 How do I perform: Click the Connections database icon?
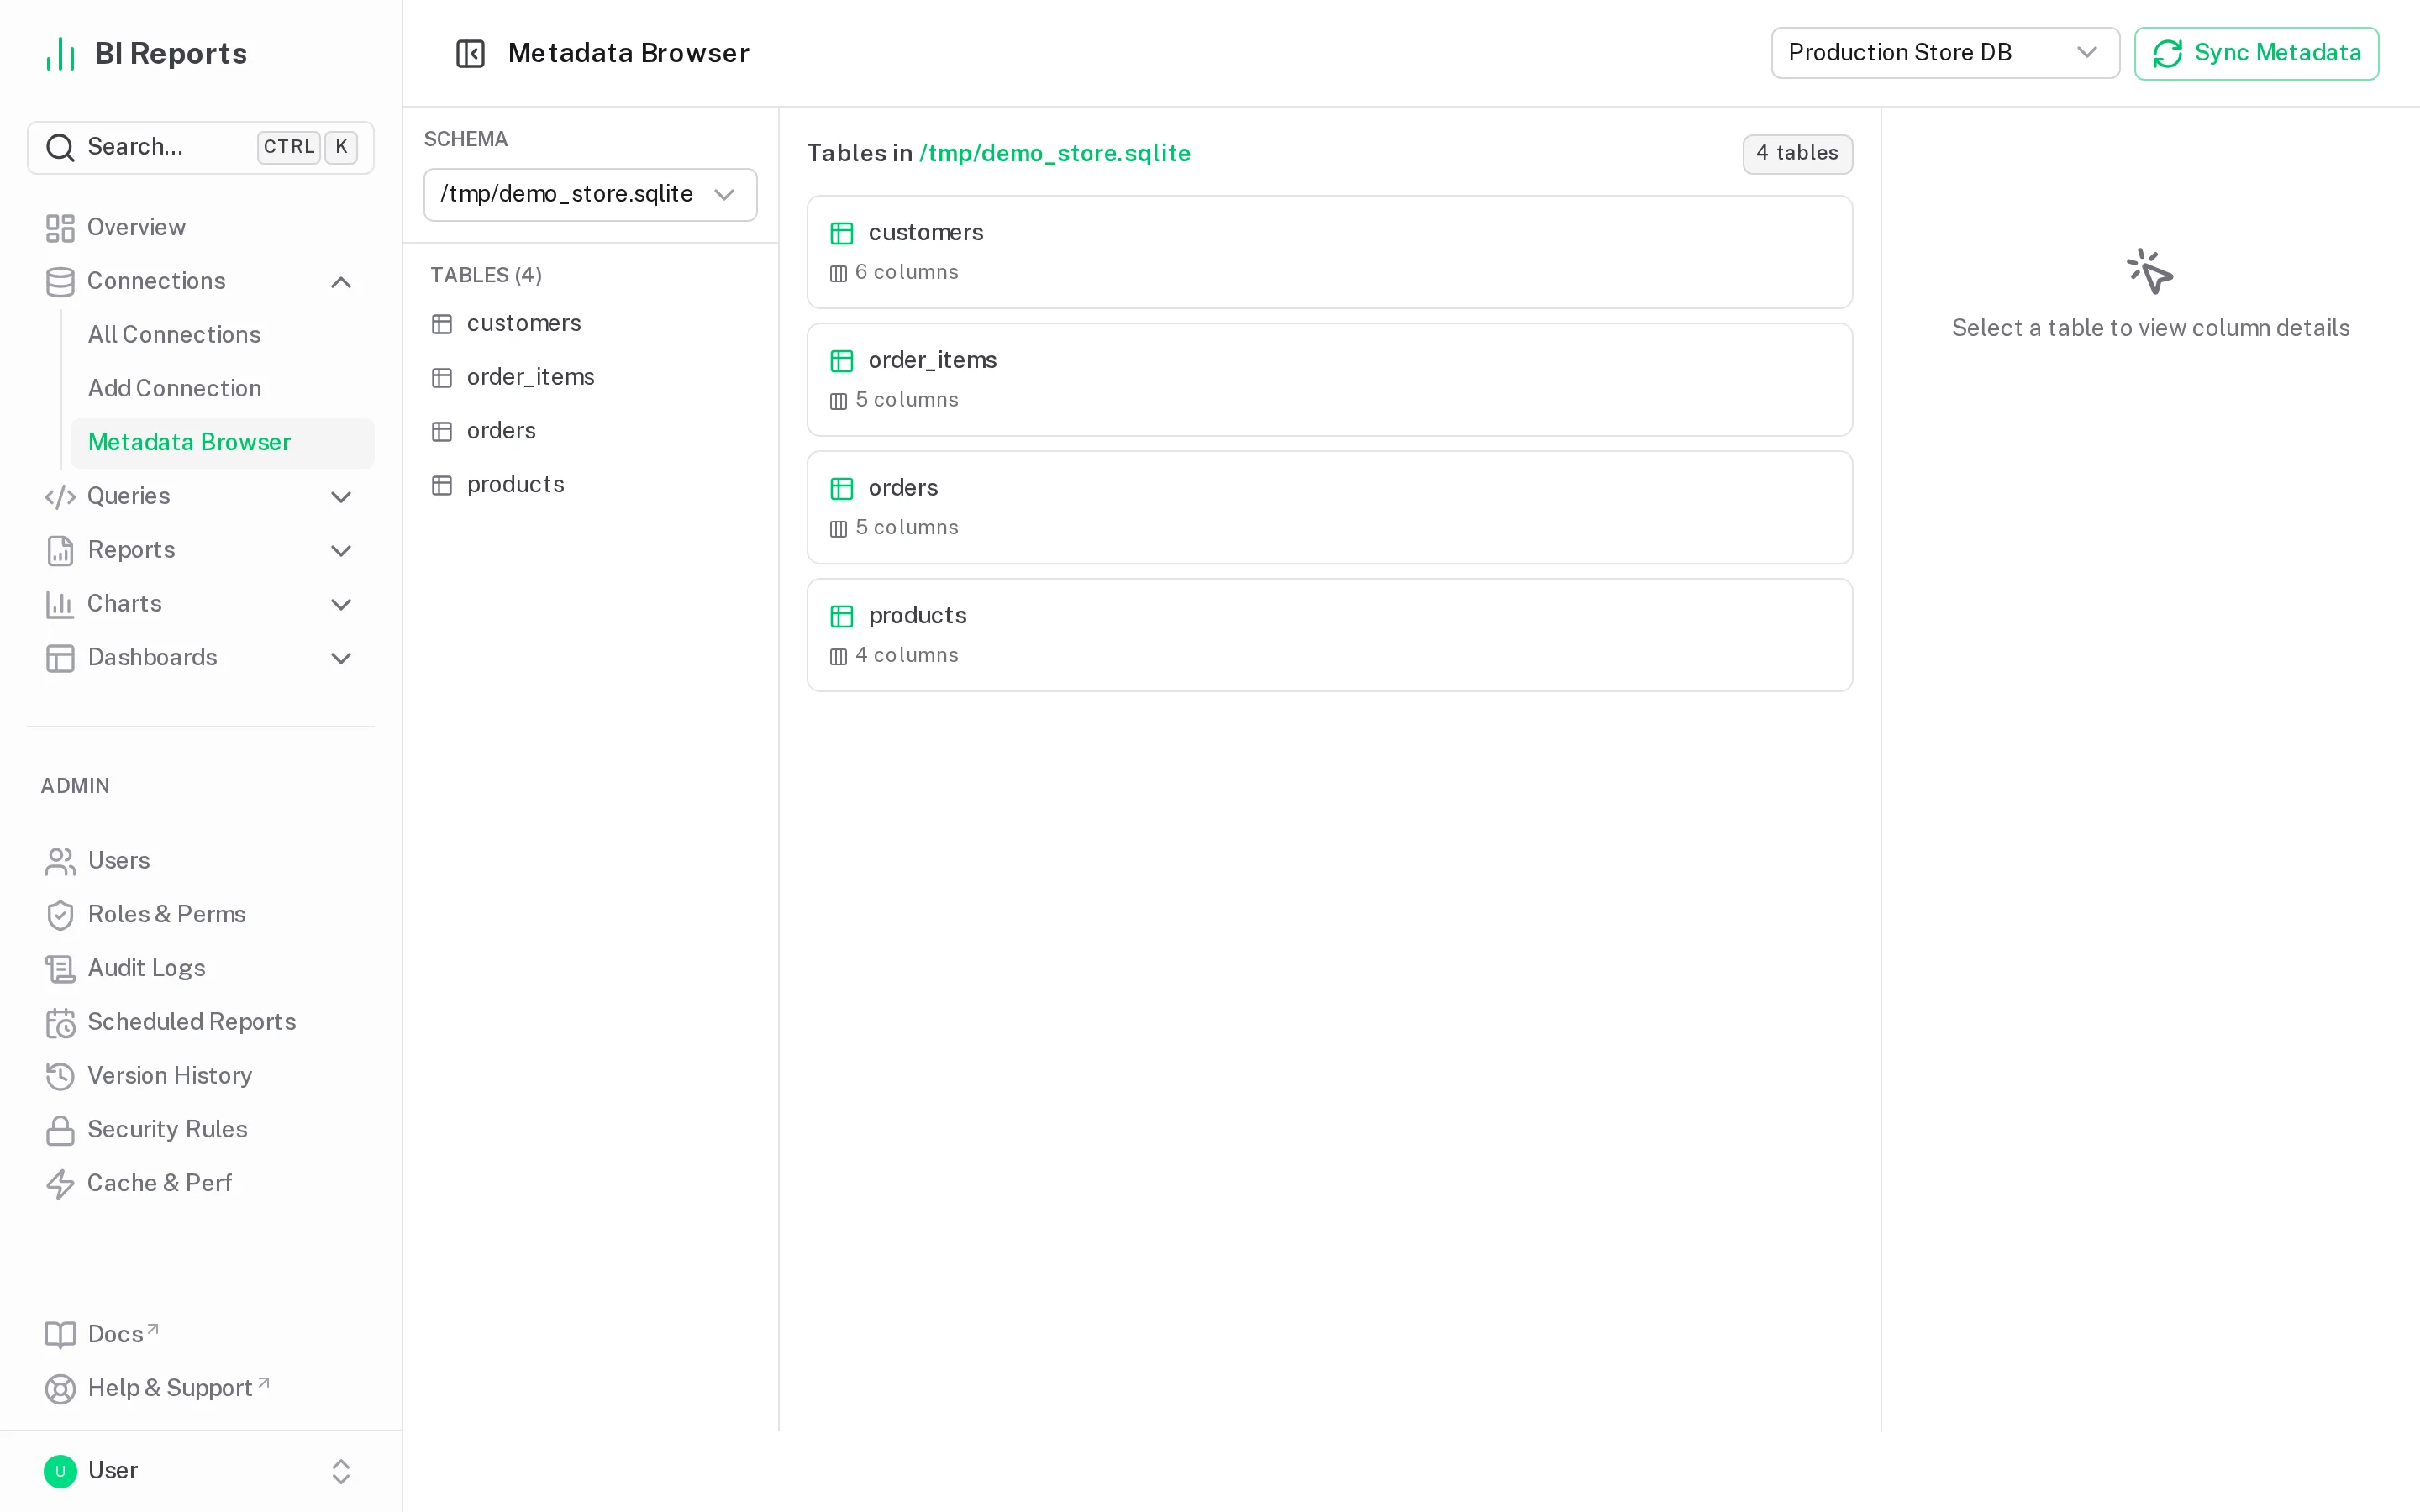(60, 282)
